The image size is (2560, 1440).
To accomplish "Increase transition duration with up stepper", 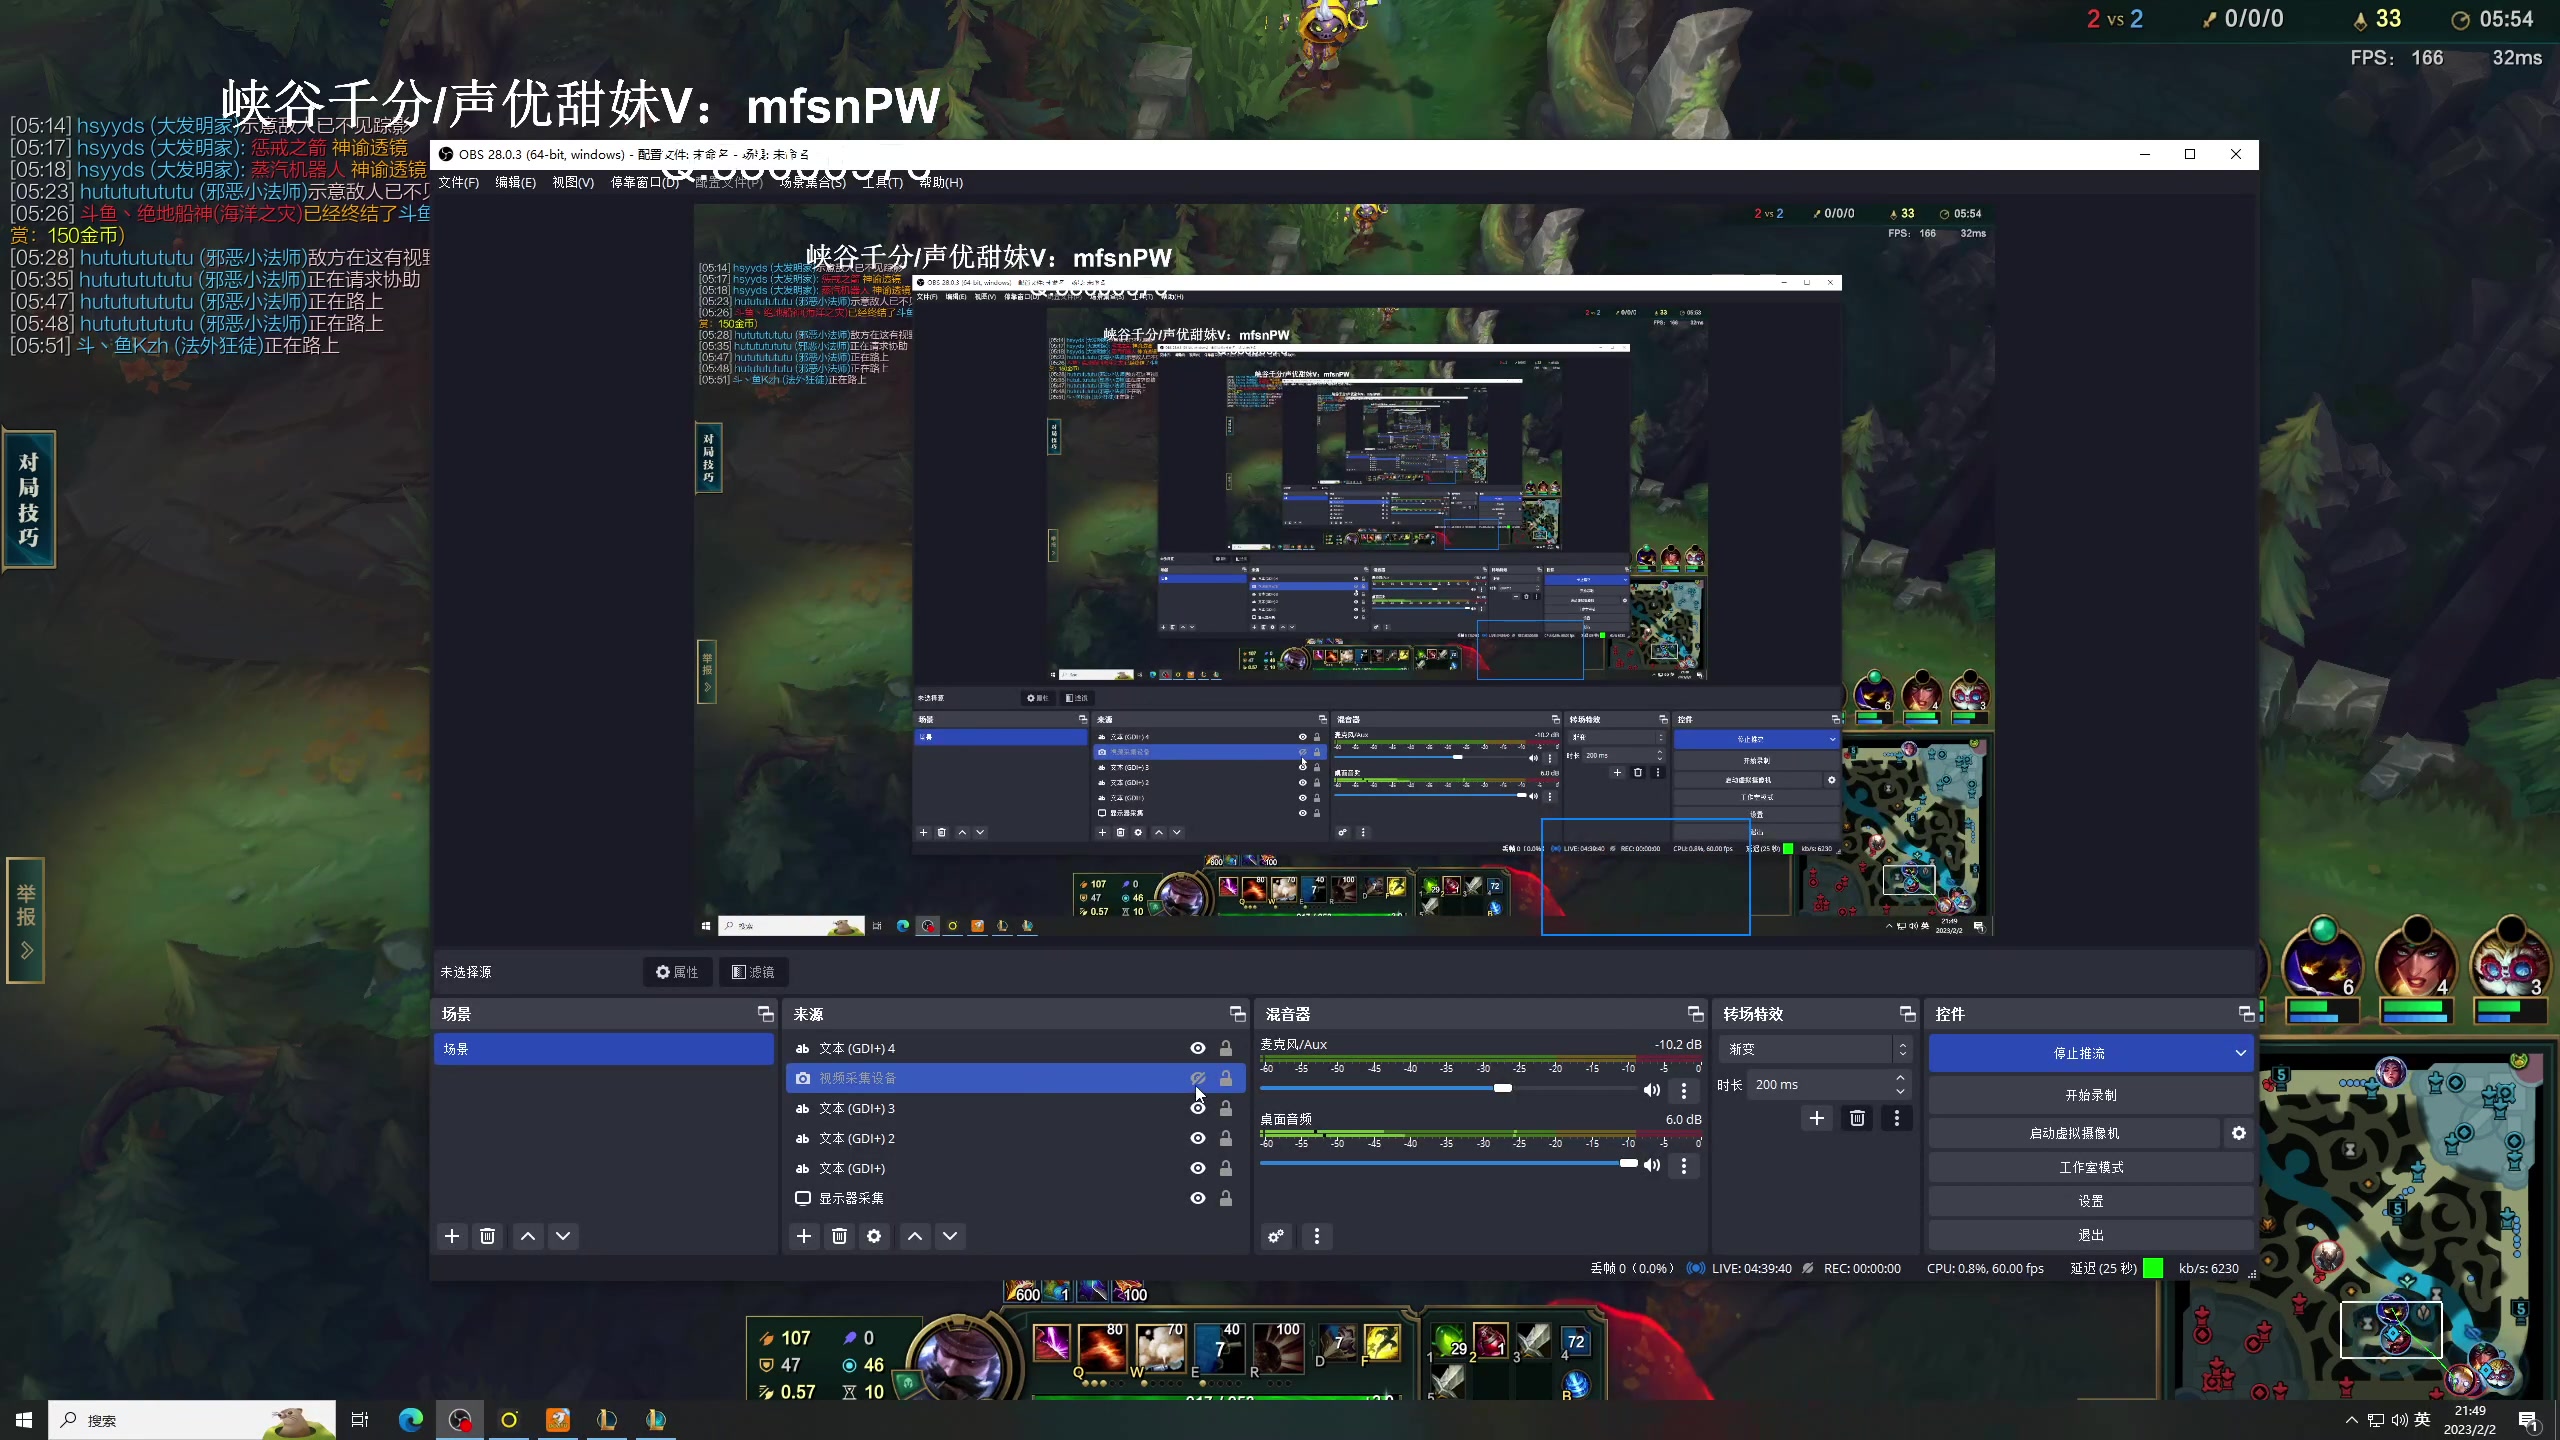I will coord(1900,1078).
